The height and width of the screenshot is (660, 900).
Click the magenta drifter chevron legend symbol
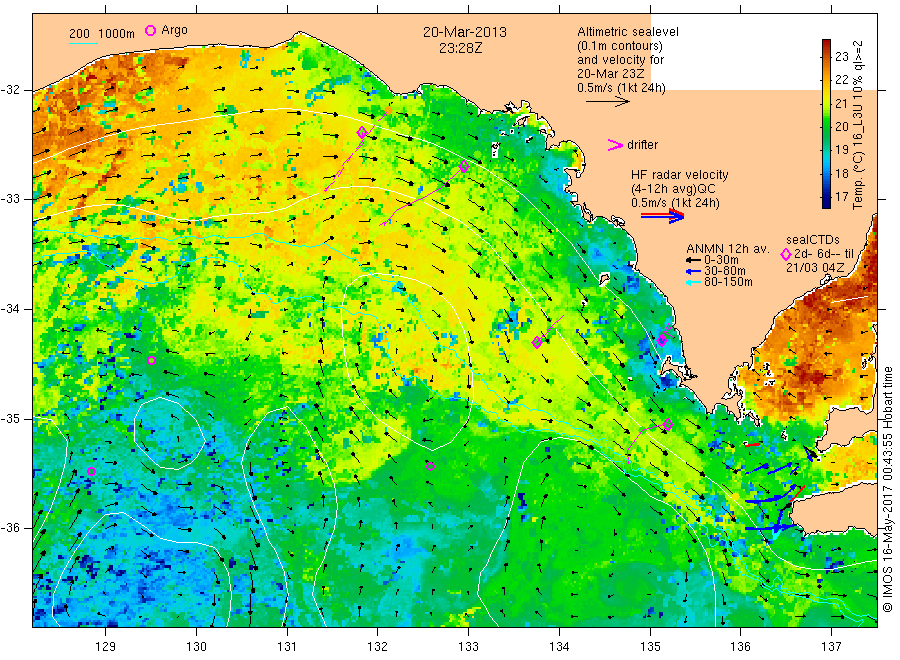[615, 145]
